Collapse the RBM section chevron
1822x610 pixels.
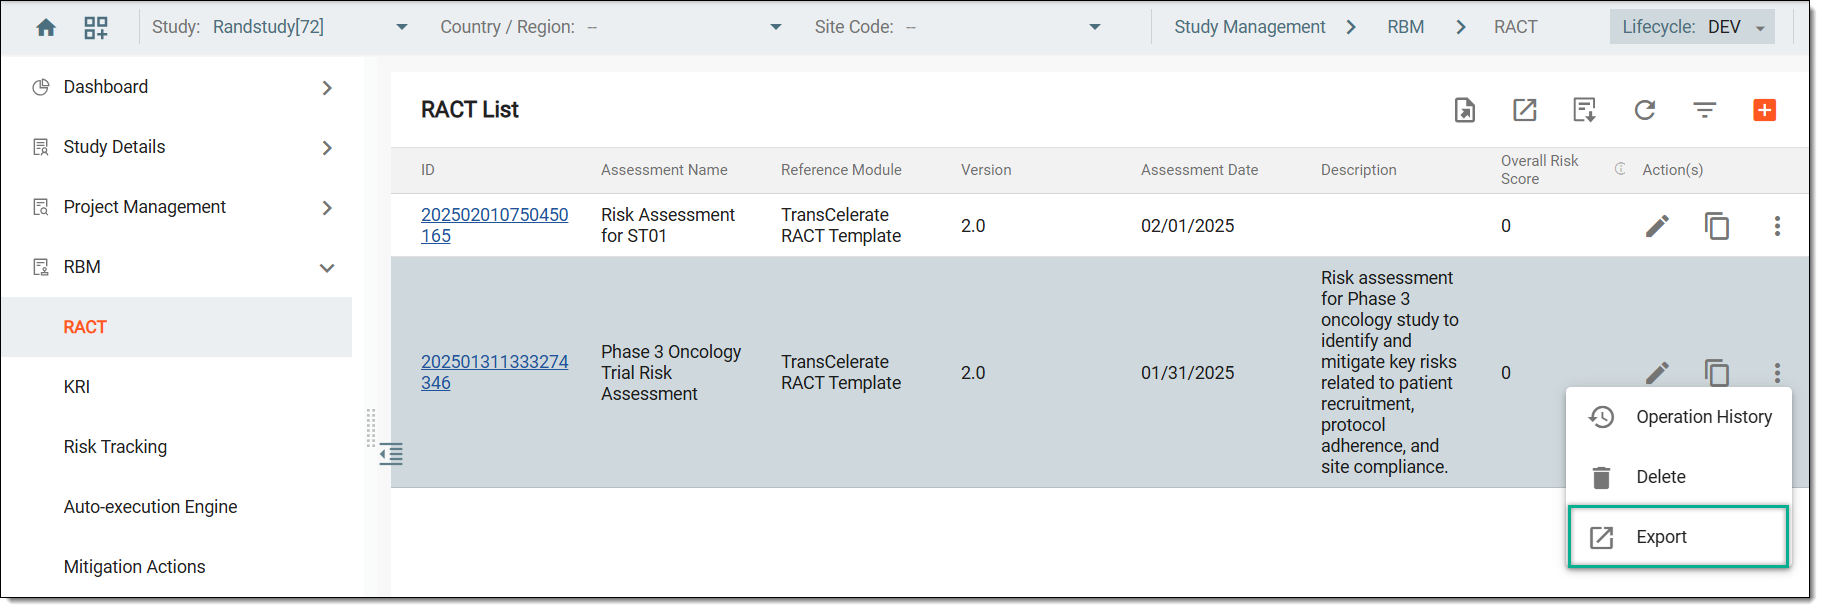tap(327, 268)
